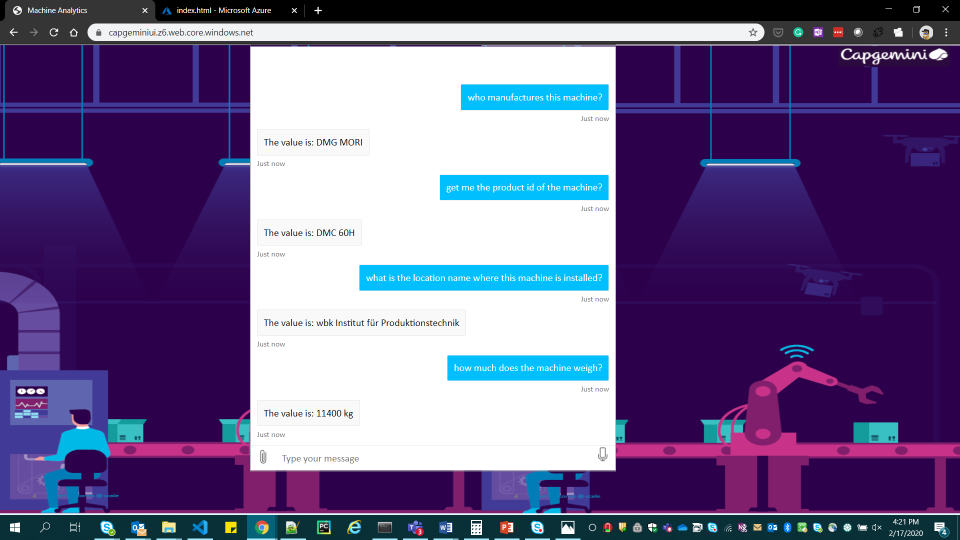This screenshot has height=540, width=960.
Task: Open Visual Studio Code from taskbar
Action: point(199,527)
